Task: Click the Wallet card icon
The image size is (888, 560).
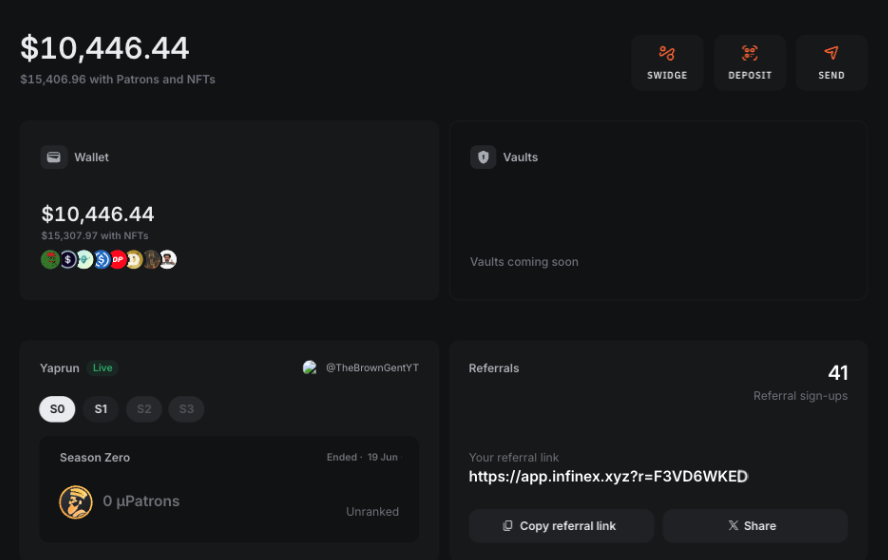Action: click(x=54, y=157)
